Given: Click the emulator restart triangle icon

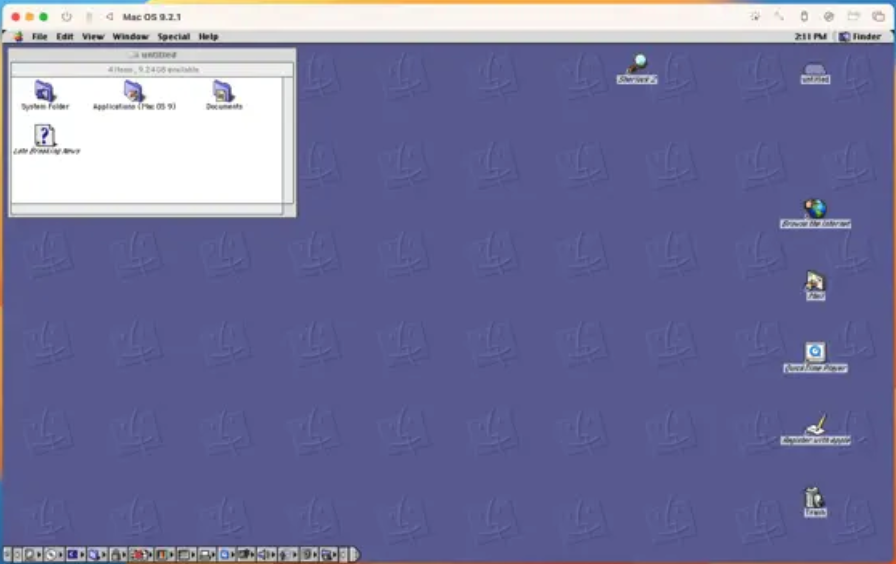Looking at the screenshot, I should (109, 17).
